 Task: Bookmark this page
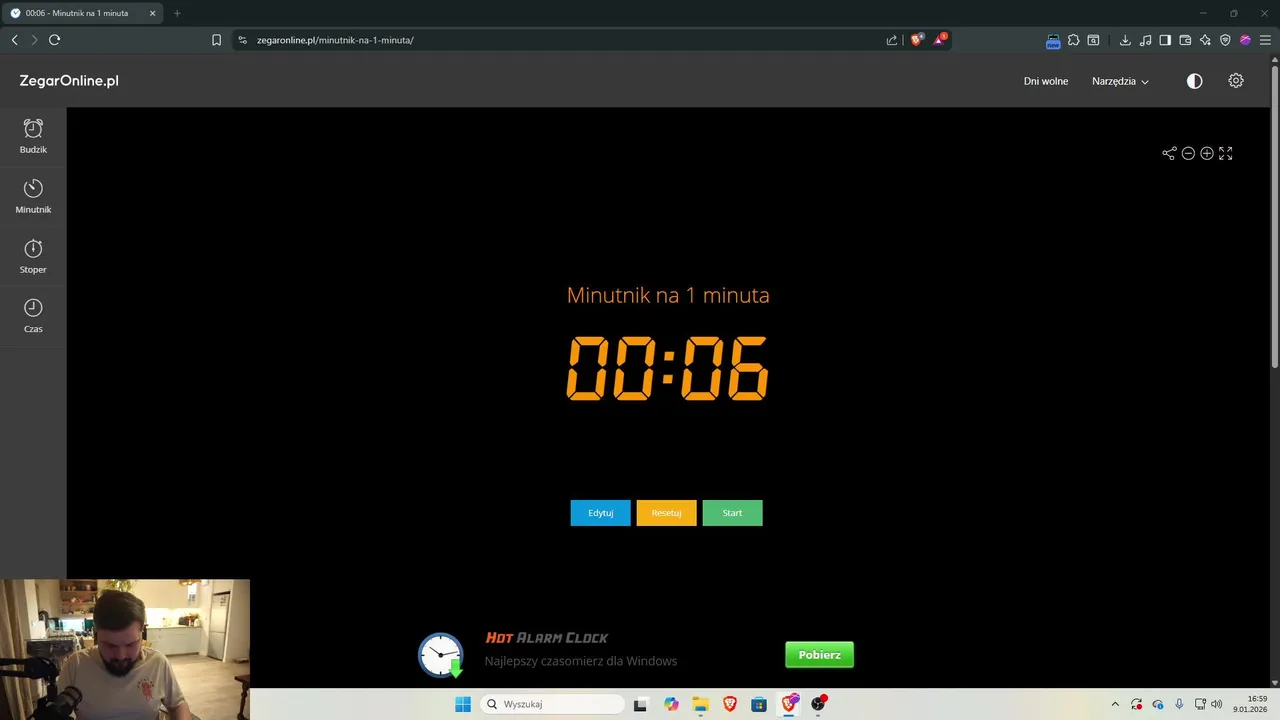(216, 40)
